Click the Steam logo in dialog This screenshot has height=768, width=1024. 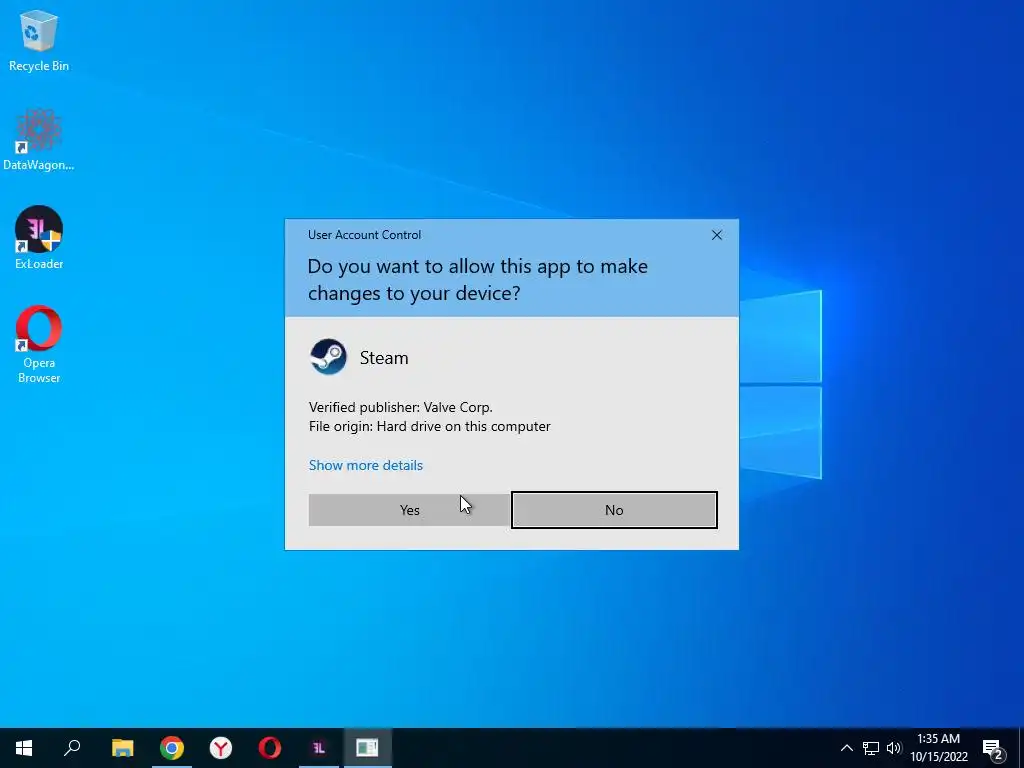328,357
